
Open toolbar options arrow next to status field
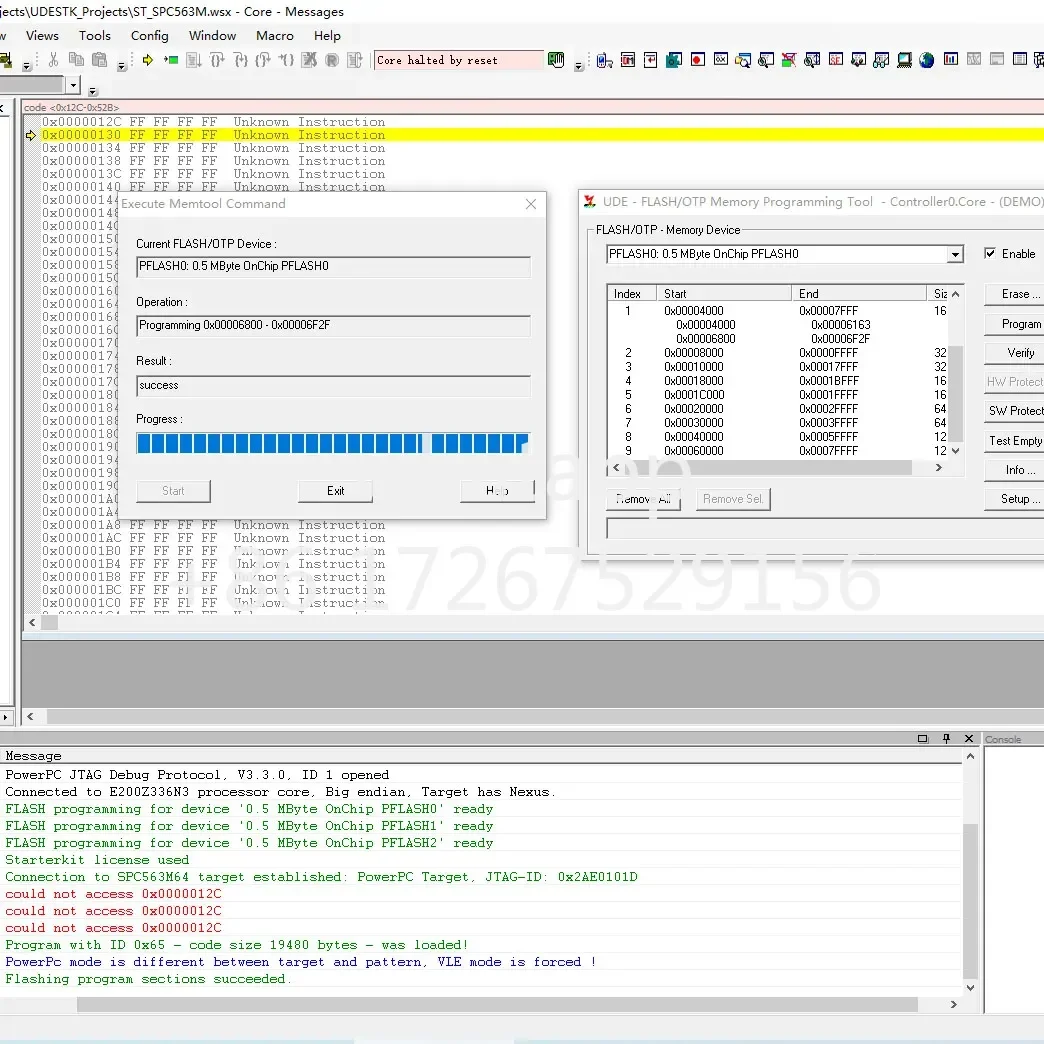tap(579, 67)
